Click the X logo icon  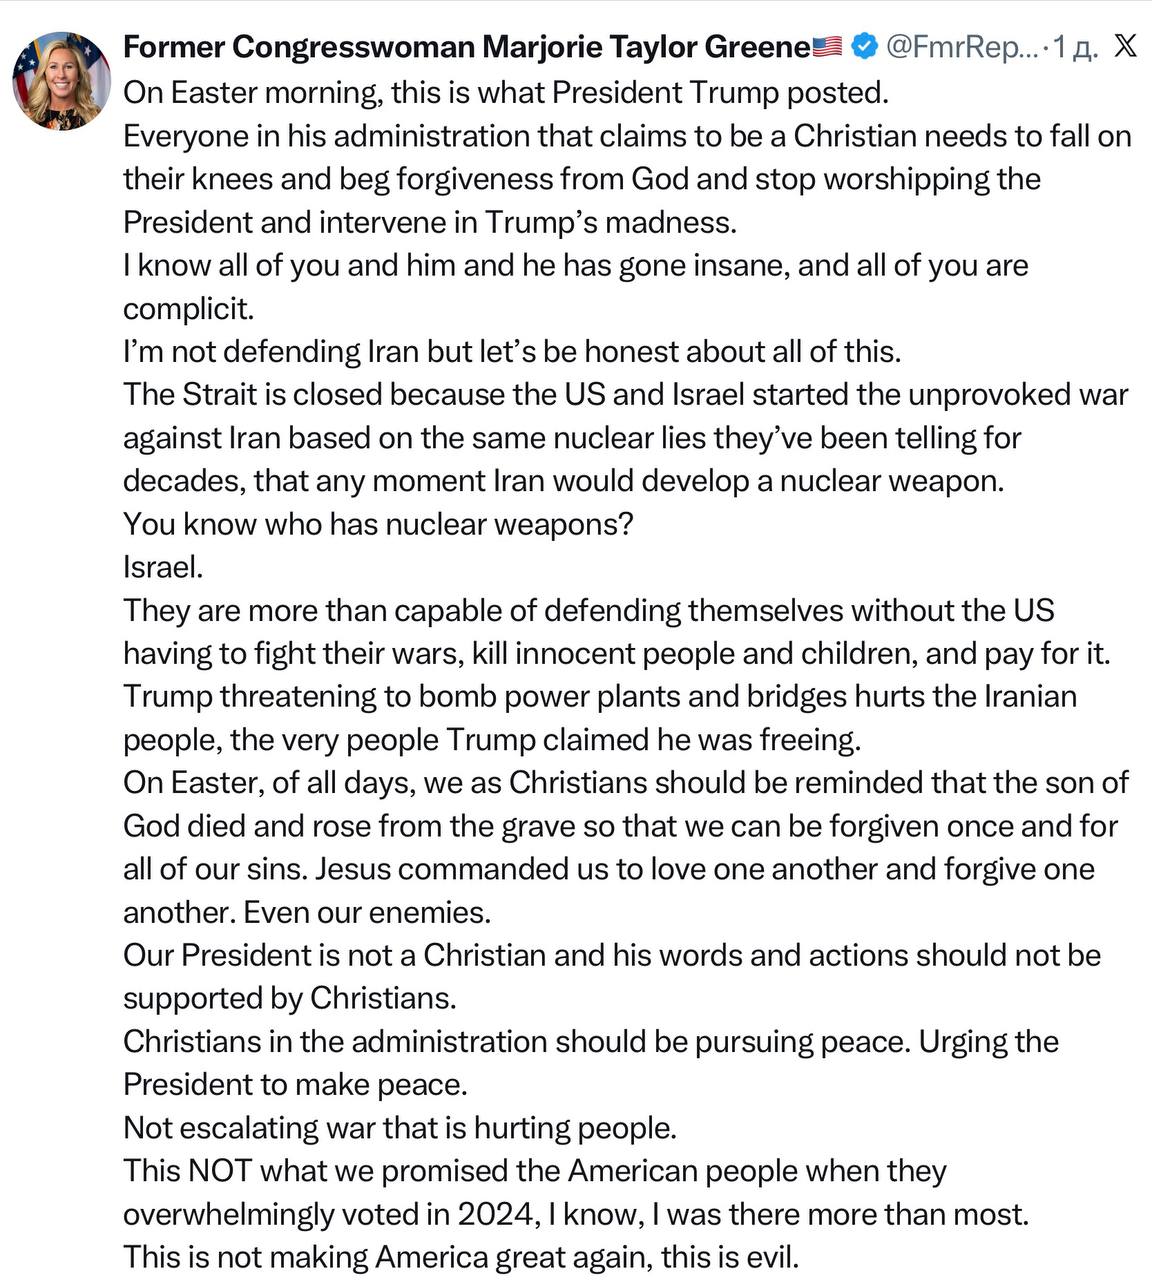1125,46
